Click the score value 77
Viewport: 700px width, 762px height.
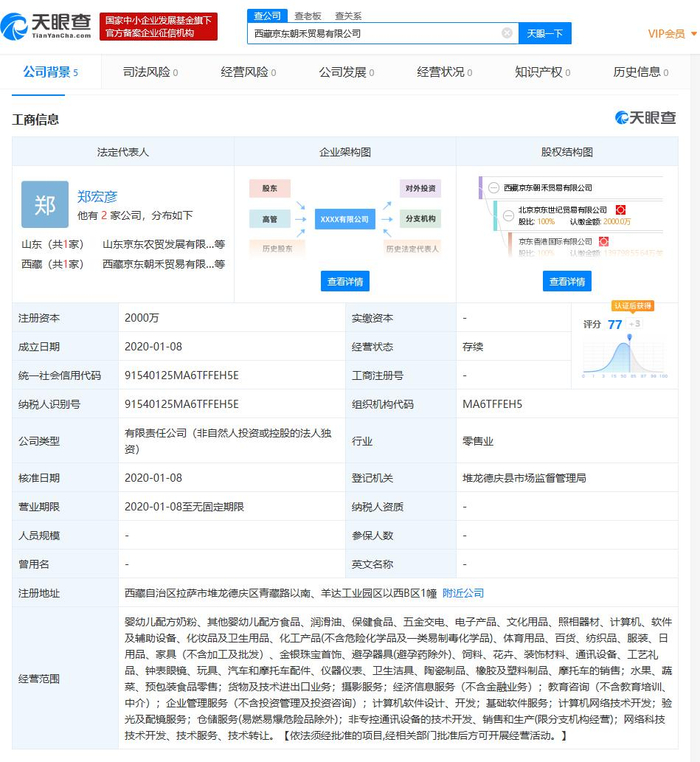(x=614, y=324)
